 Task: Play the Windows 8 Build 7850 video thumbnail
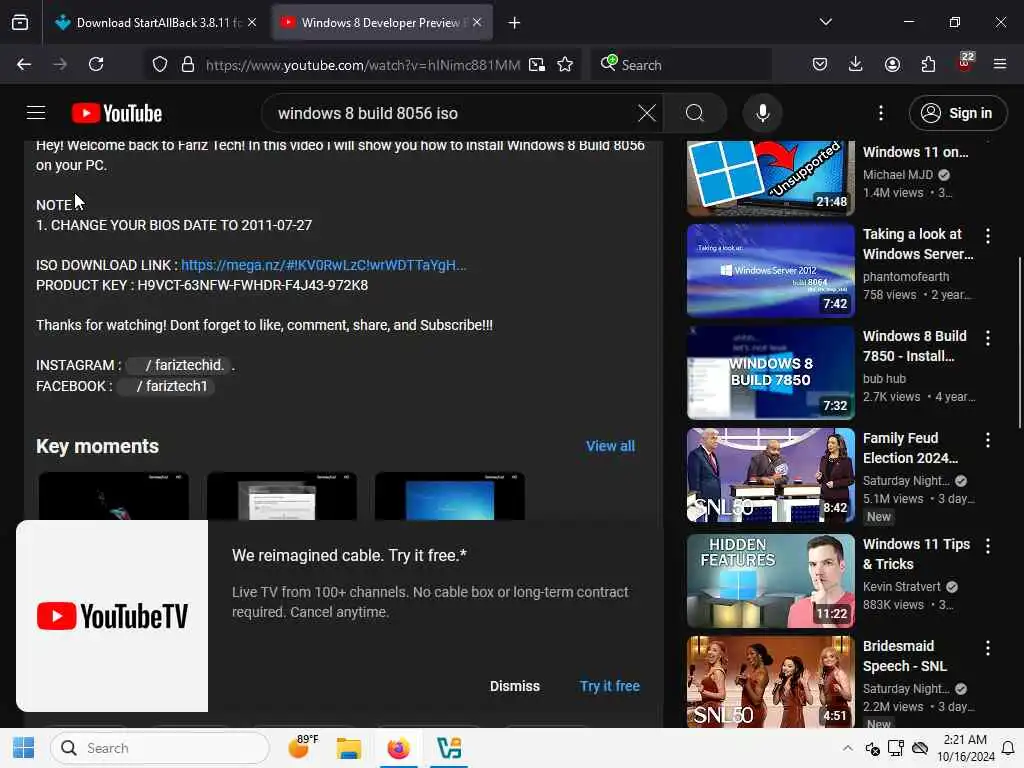[771, 372]
